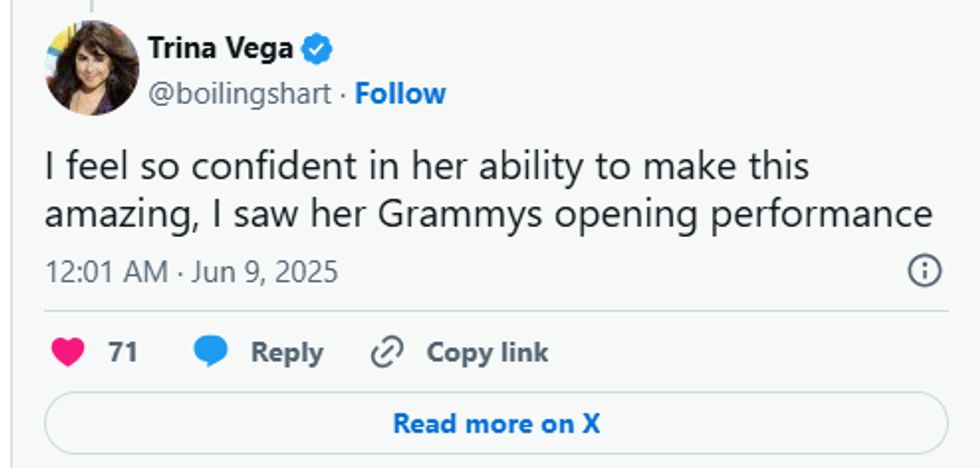Click the Copy link text label
Viewport: 980px width, 468px height.
coord(487,352)
